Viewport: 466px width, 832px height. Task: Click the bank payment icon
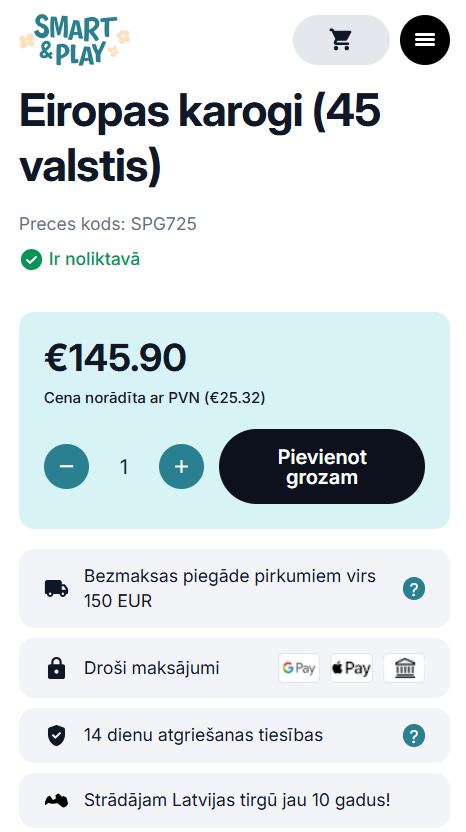pyautogui.click(x=404, y=668)
